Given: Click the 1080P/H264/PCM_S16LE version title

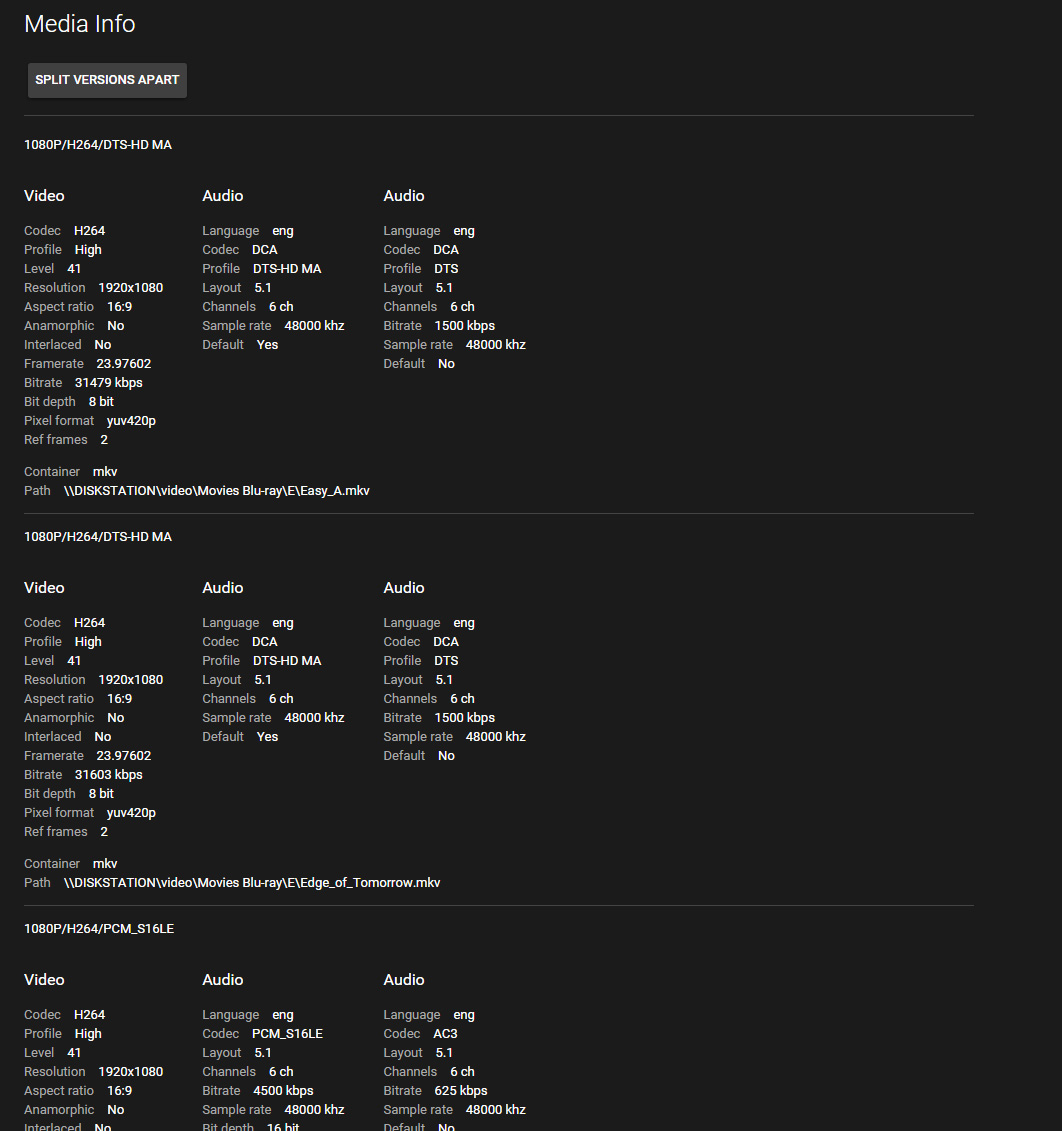Looking at the screenshot, I should [x=99, y=929].
